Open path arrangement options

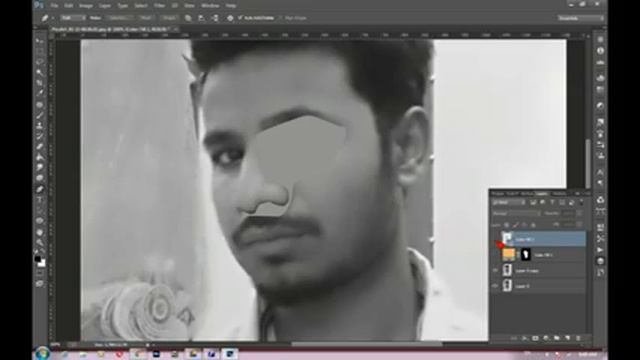(x=215, y=18)
